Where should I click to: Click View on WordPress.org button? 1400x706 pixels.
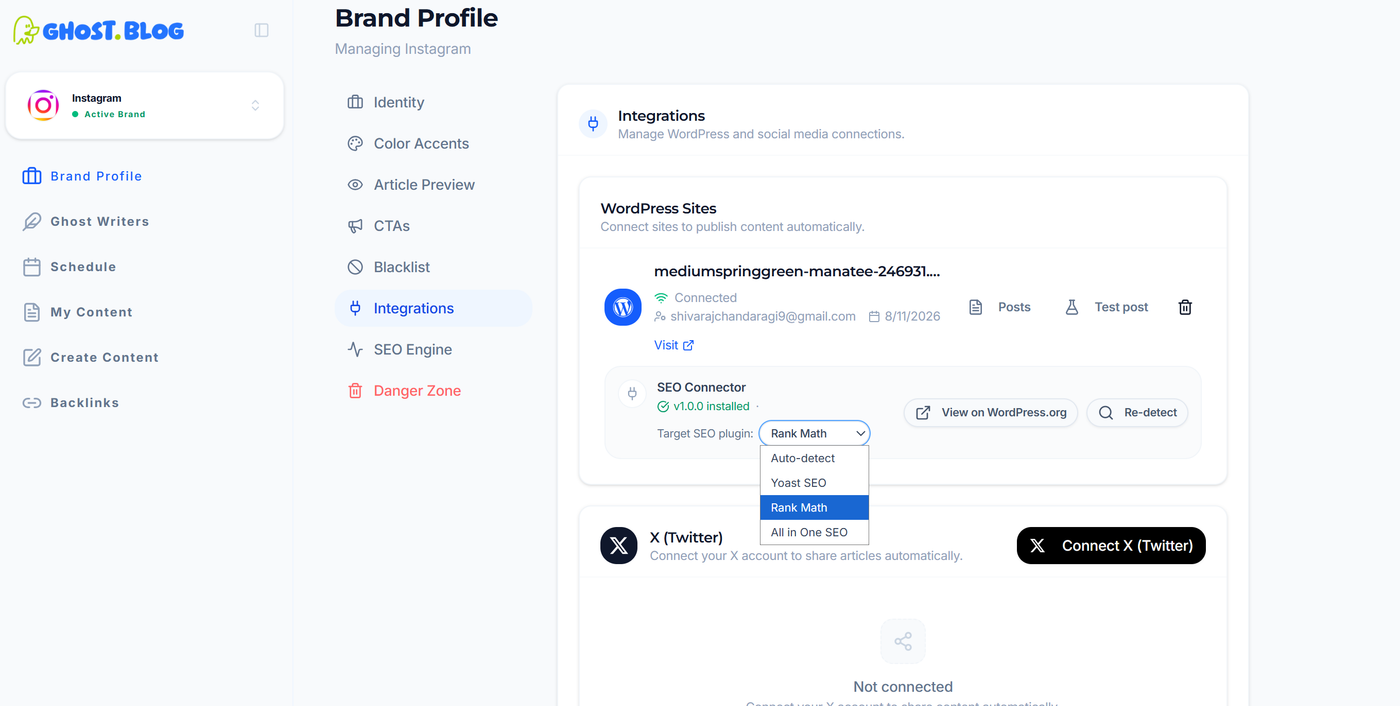(x=991, y=412)
